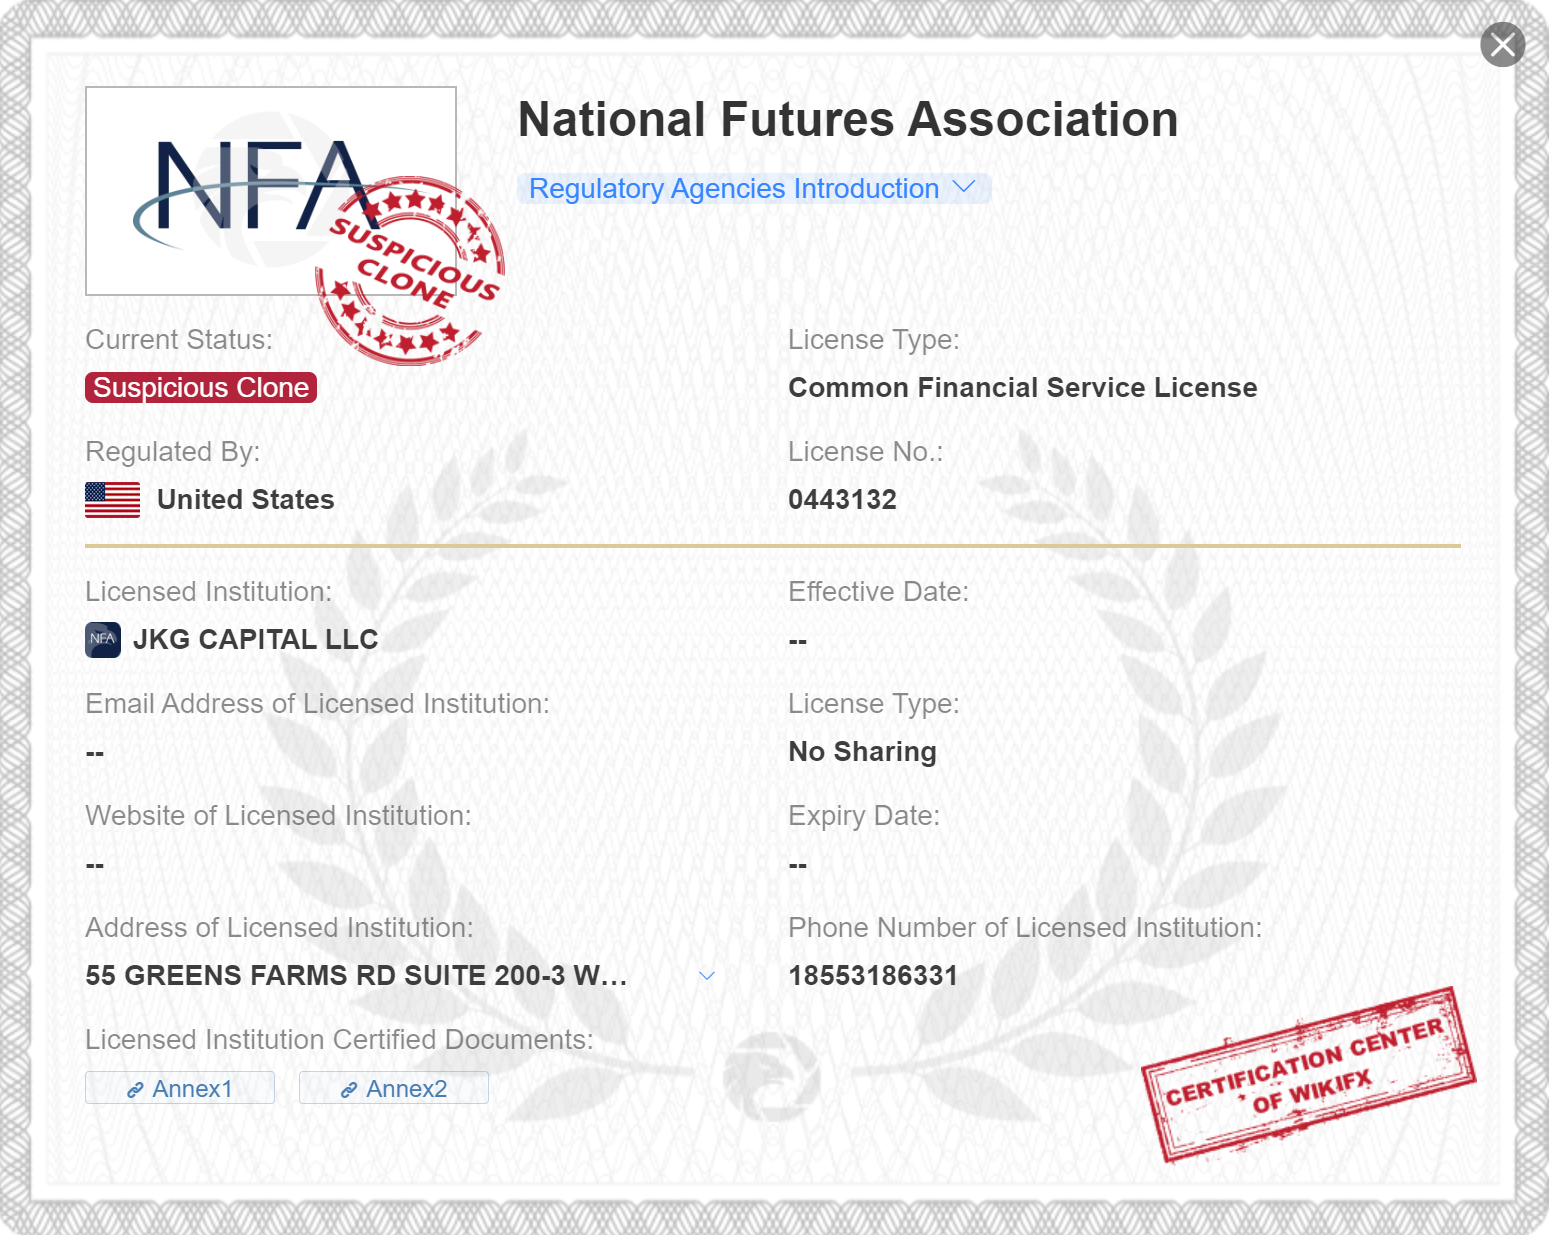Image resolution: width=1552 pixels, height=1235 pixels.
Task: Expand Regulatory Agencies Introduction dropdown
Action: (754, 189)
